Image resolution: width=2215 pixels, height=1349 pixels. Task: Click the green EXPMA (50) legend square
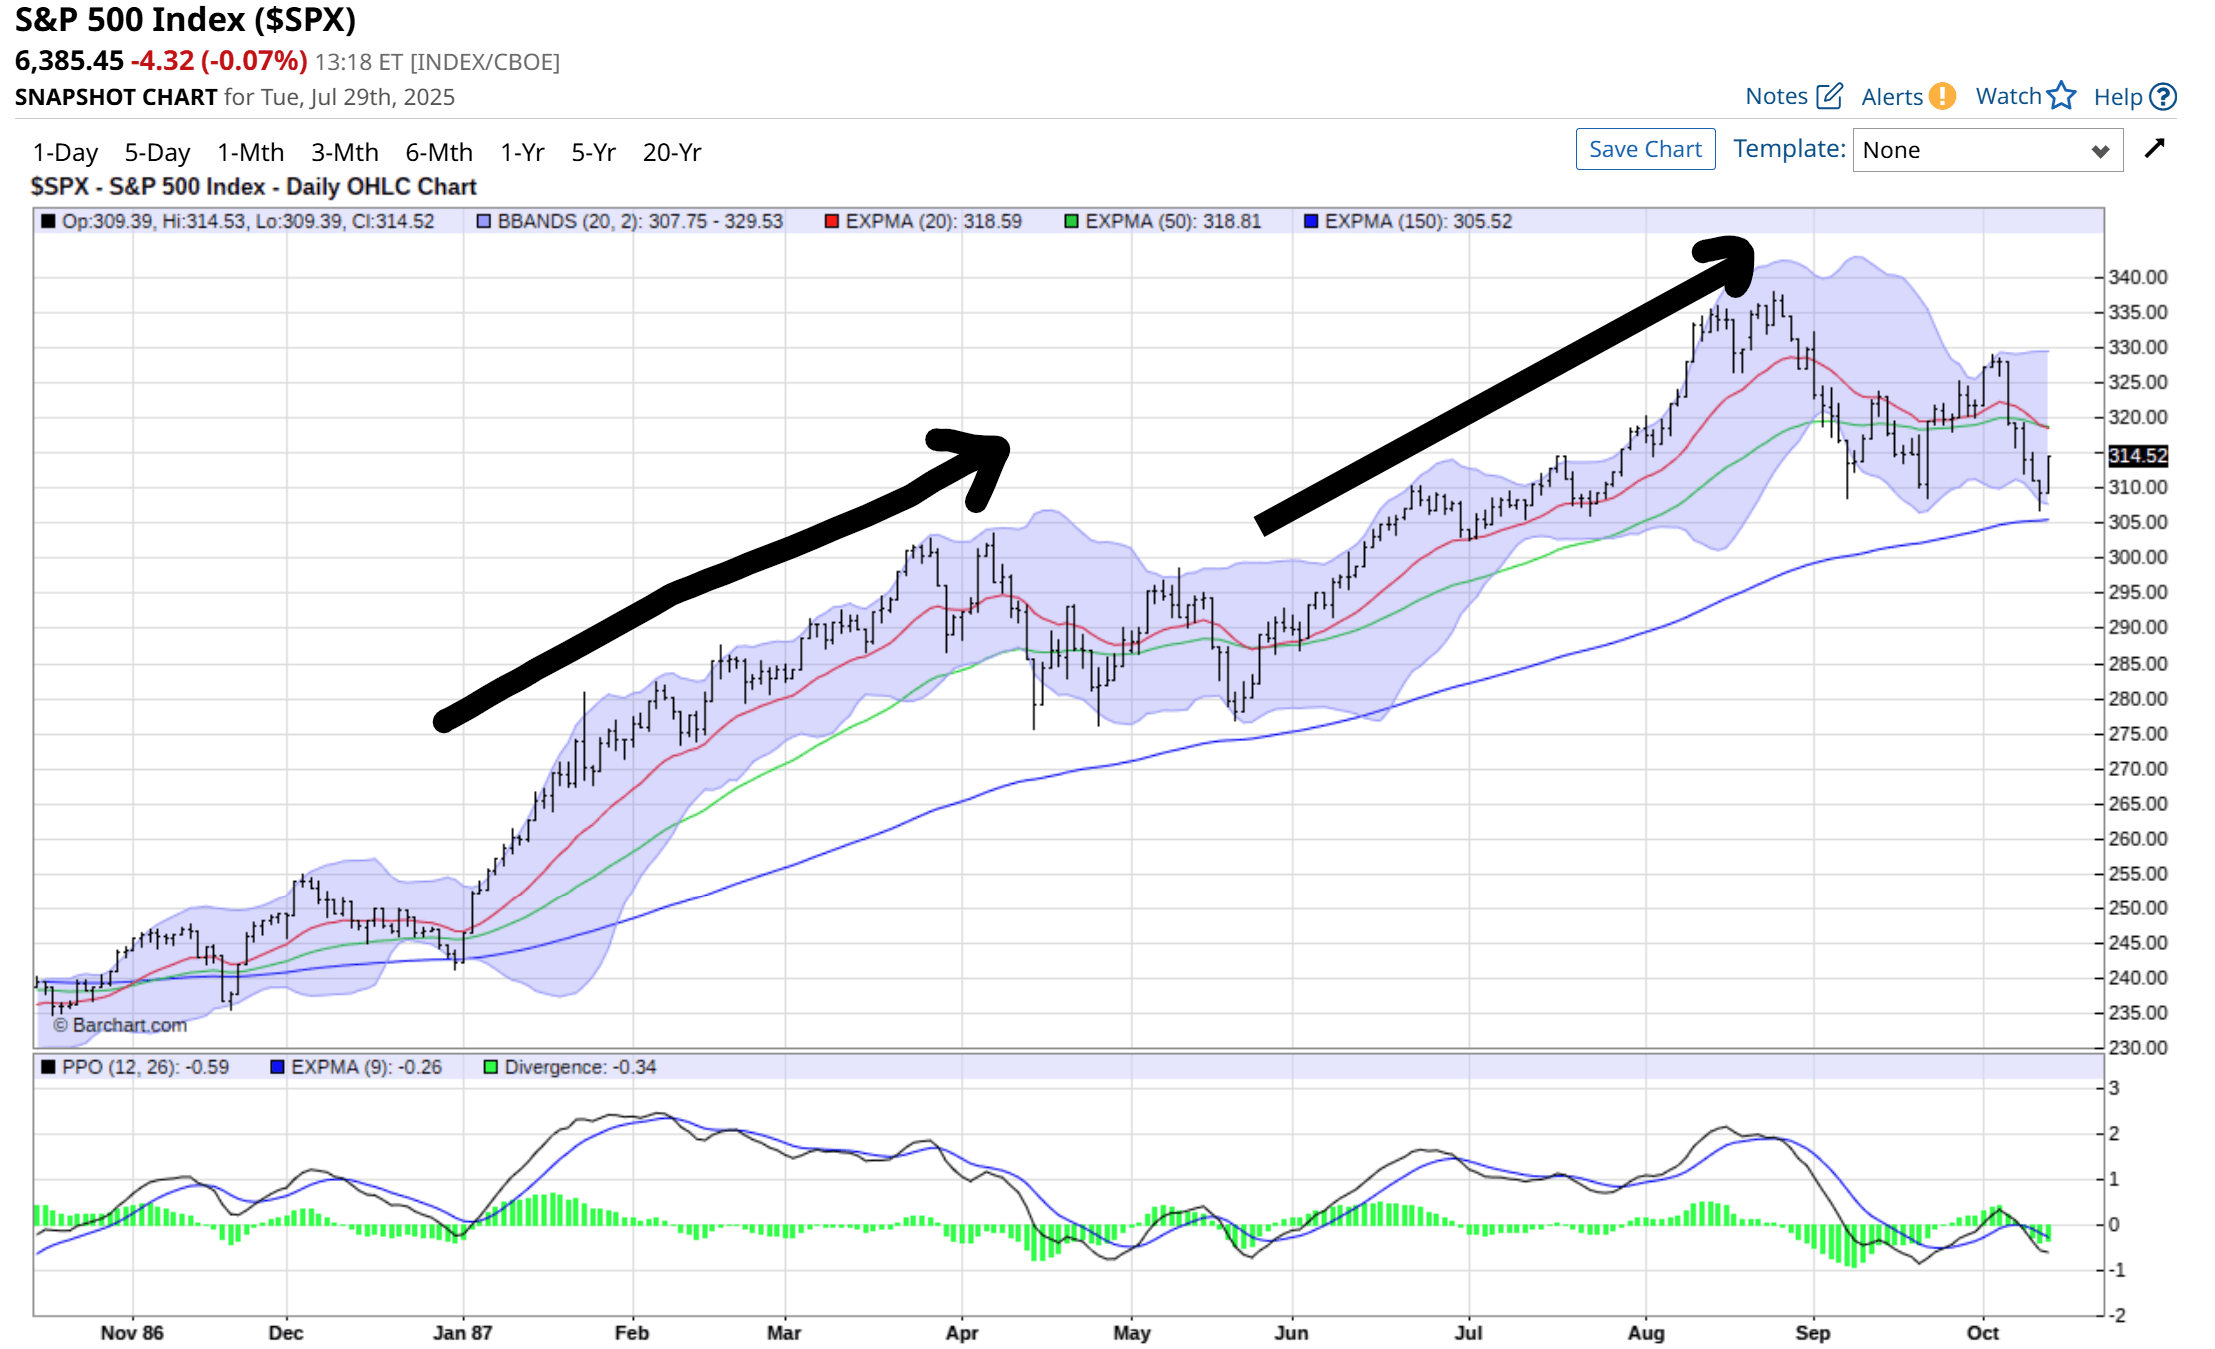click(x=1071, y=221)
